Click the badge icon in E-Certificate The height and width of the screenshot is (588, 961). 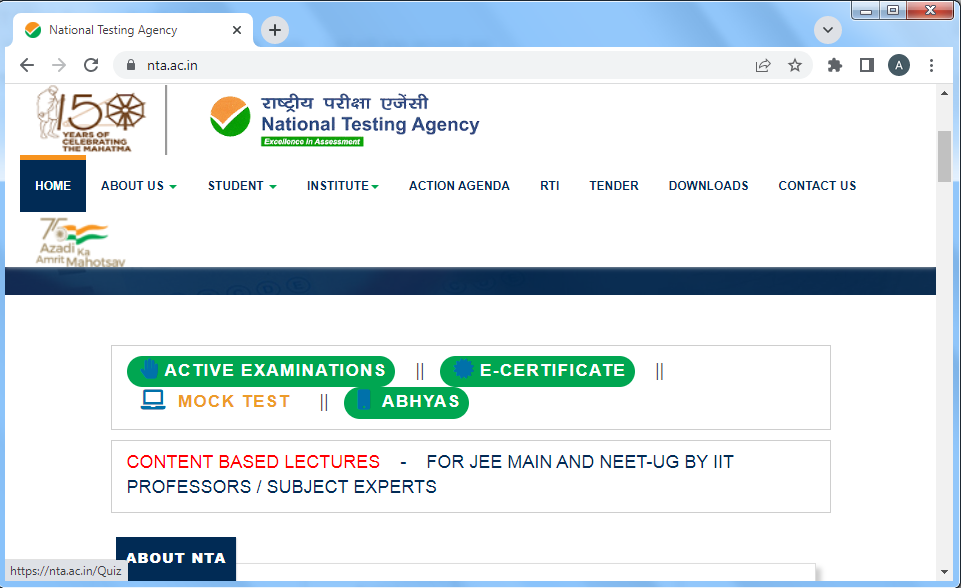463,368
